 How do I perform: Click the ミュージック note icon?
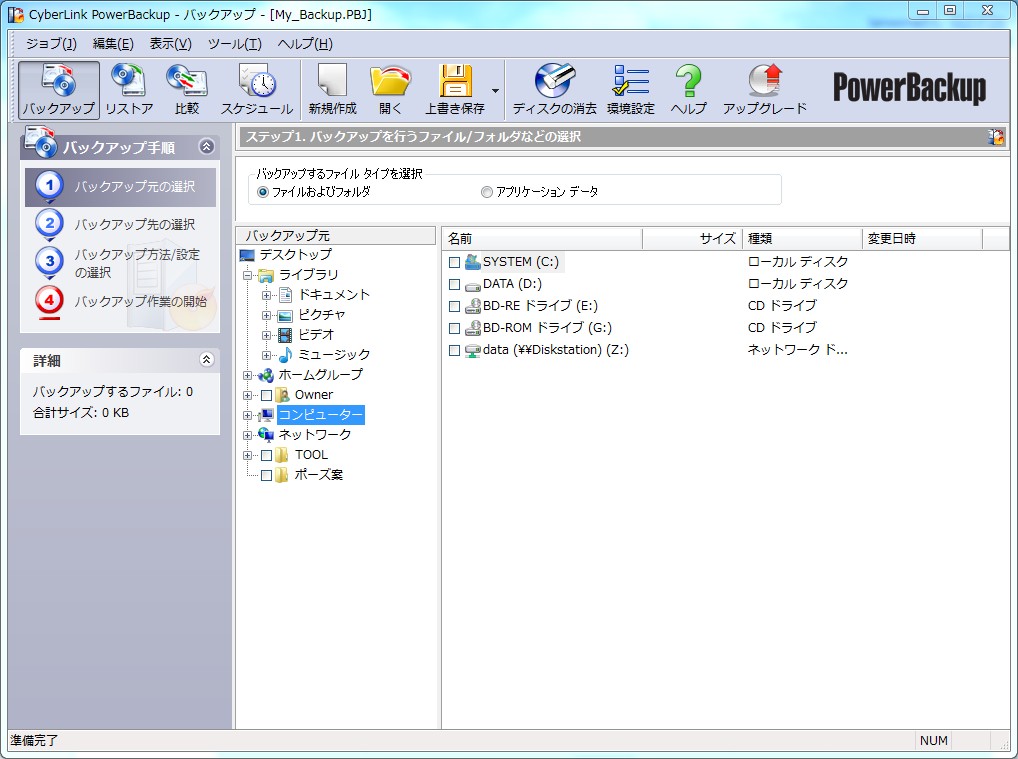point(285,355)
